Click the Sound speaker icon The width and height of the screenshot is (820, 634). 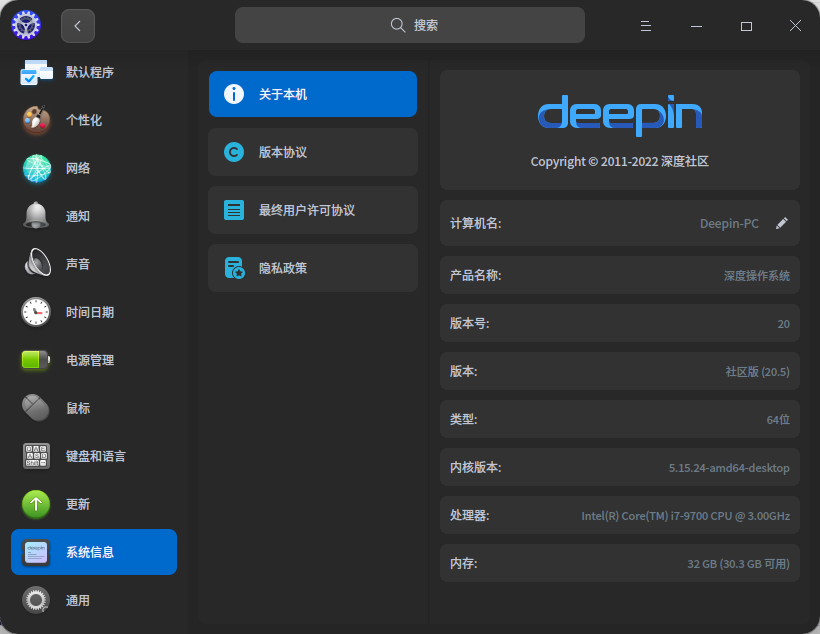point(36,264)
